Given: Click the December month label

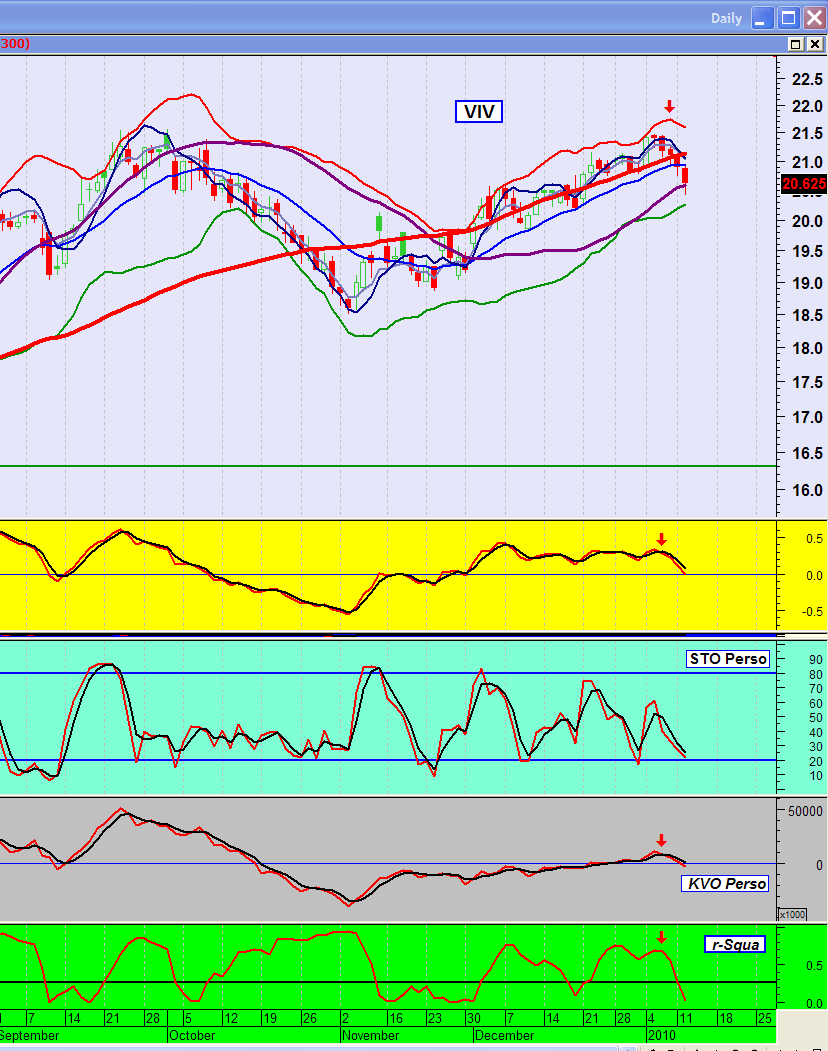Looking at the screenshot, I should 504,1036.
